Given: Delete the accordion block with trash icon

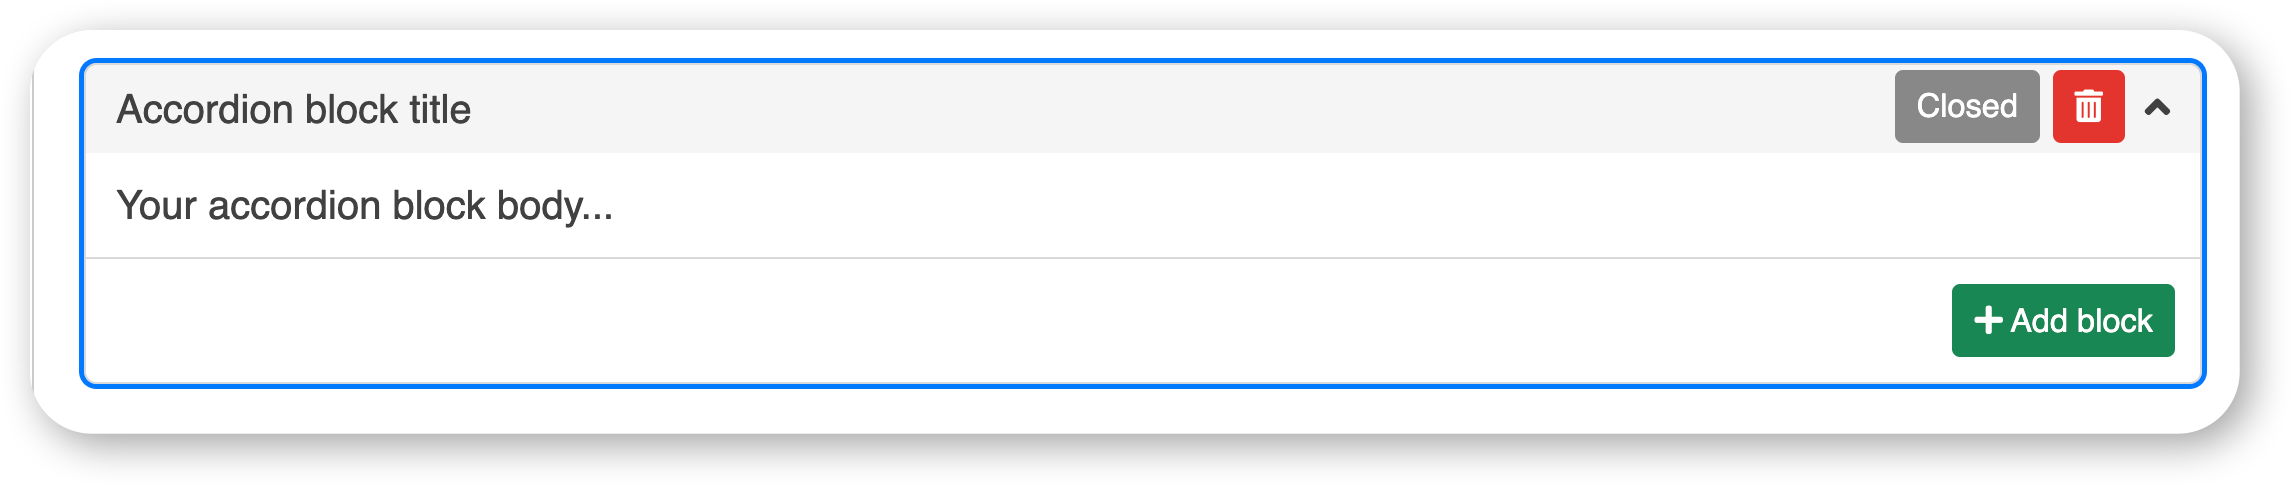Looking at the screenshot, I should [2088, 106].
